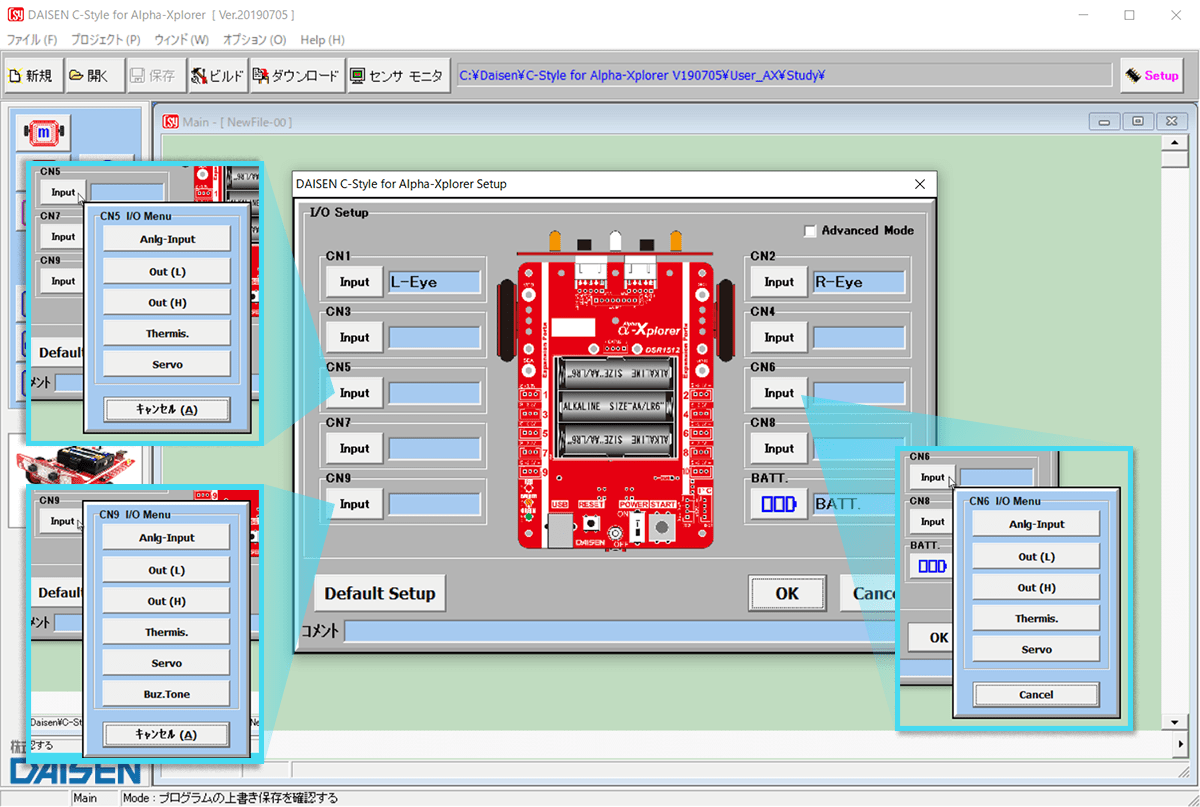
Task: Click キャンセル (A) in the CN5 I/O Menu
Action: [167, 408]
